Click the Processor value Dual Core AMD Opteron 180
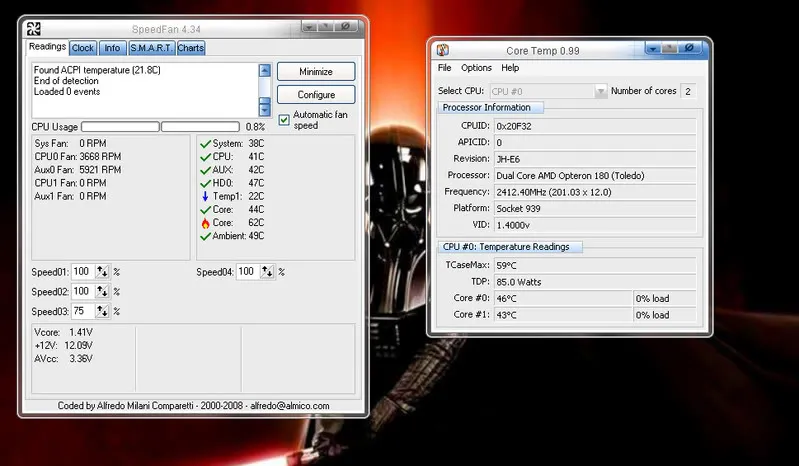Image resolution: width=799 pixels, height=466 pixels. click(x=595, y=176)
